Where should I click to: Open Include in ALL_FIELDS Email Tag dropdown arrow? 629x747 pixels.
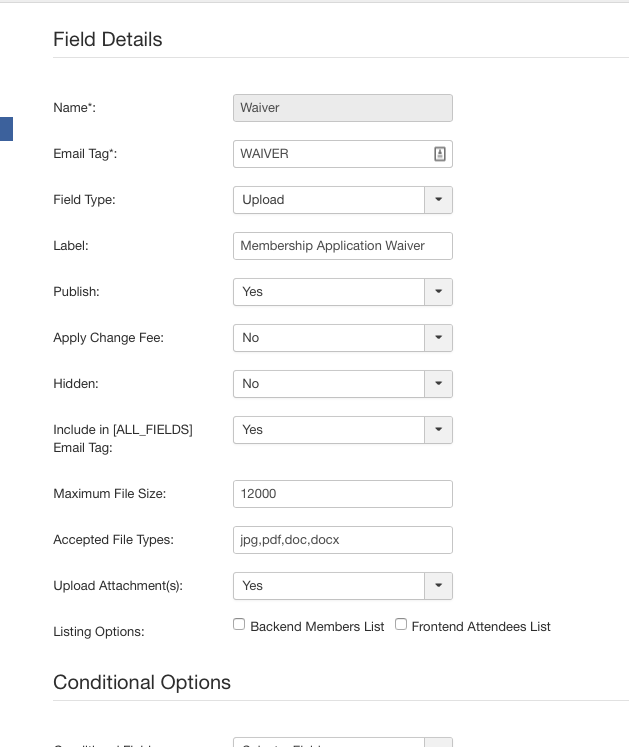[439, 430]
